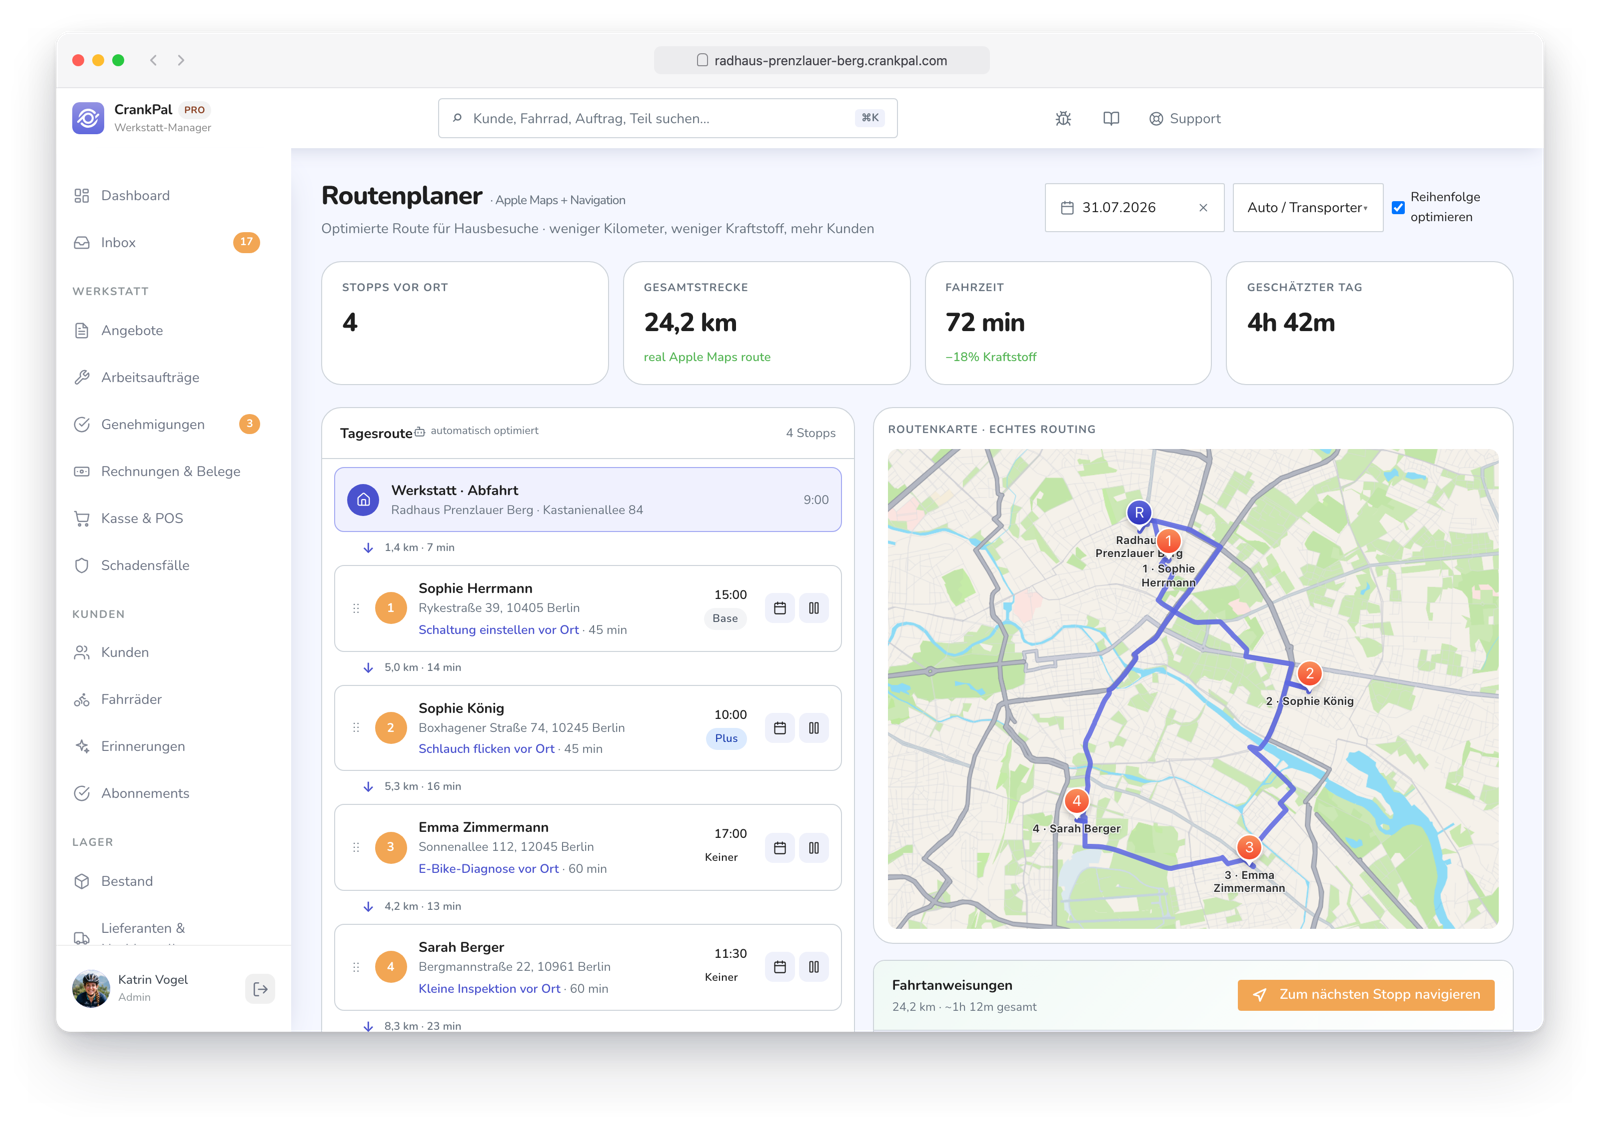Viewport: 1600px width, 1131px height.
Task: Open the date picker showing 31.07.2026
Action: coord(1134,208)
